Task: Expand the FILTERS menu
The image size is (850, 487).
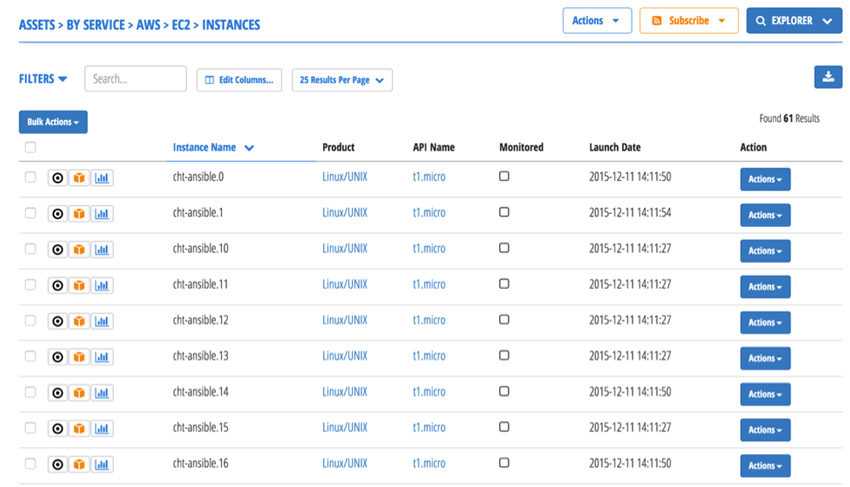Action: click(43, 79)
